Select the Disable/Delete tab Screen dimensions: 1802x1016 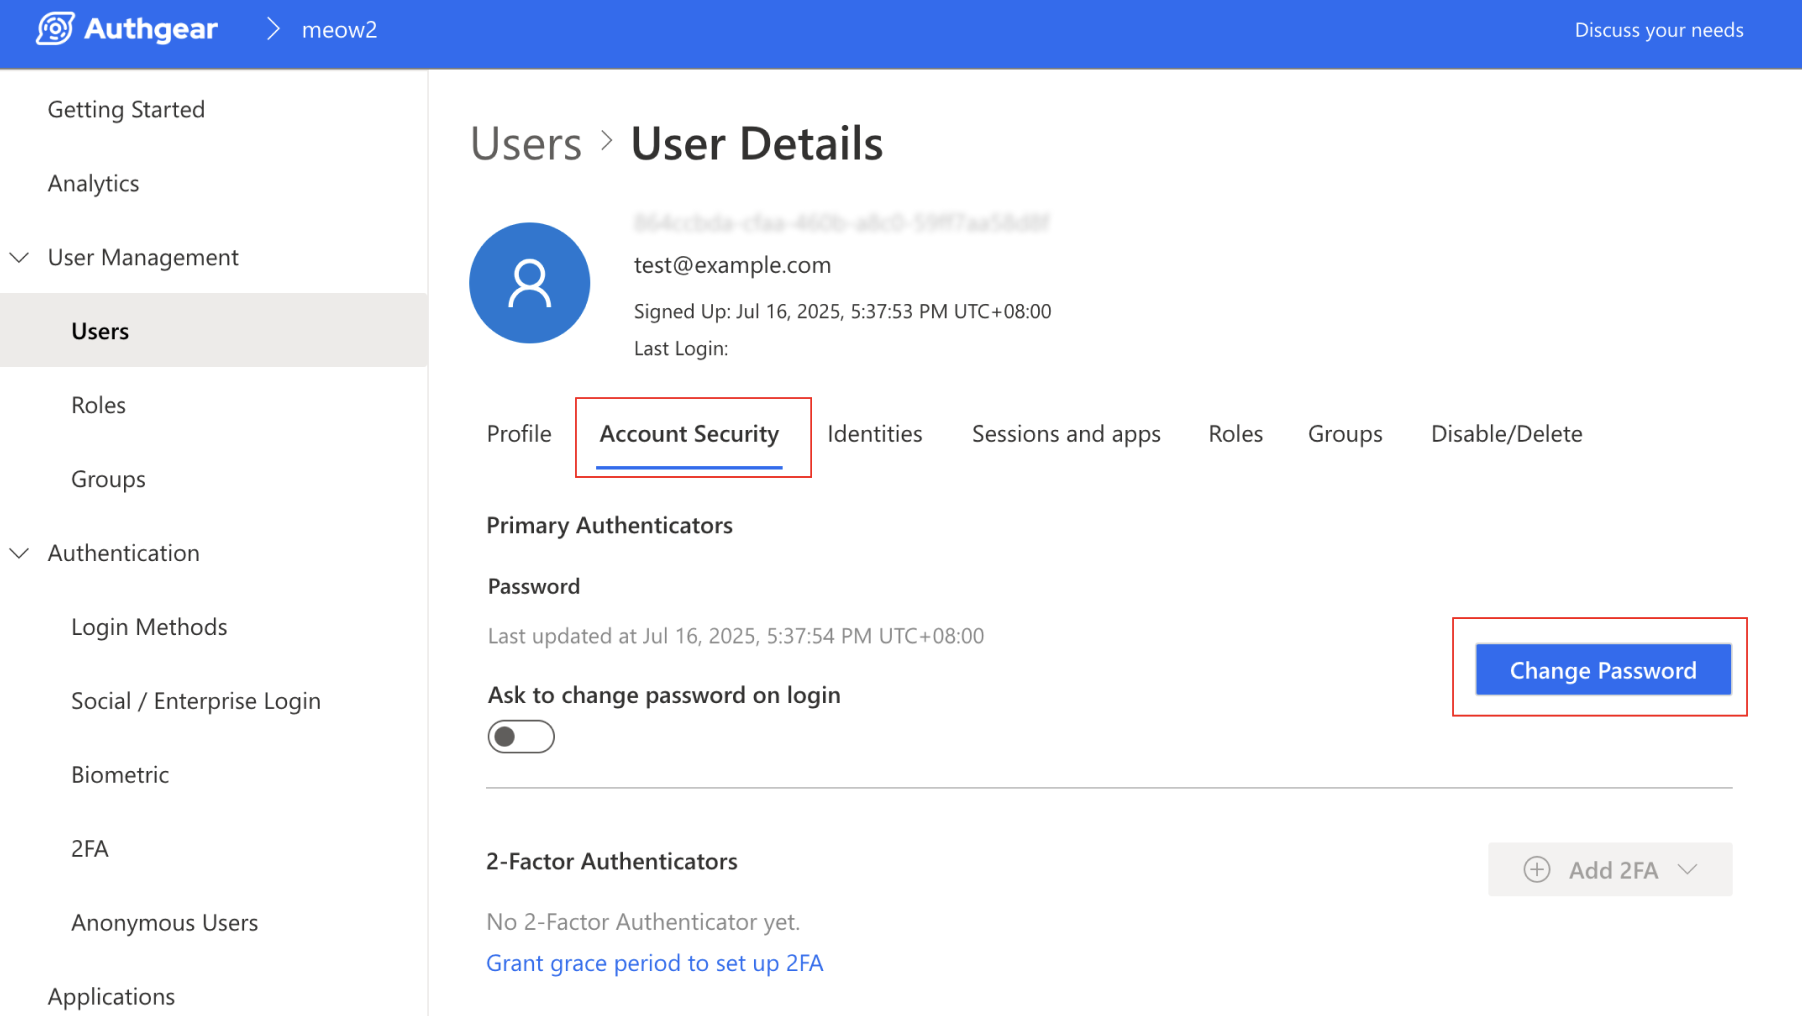coord(1505,434)
